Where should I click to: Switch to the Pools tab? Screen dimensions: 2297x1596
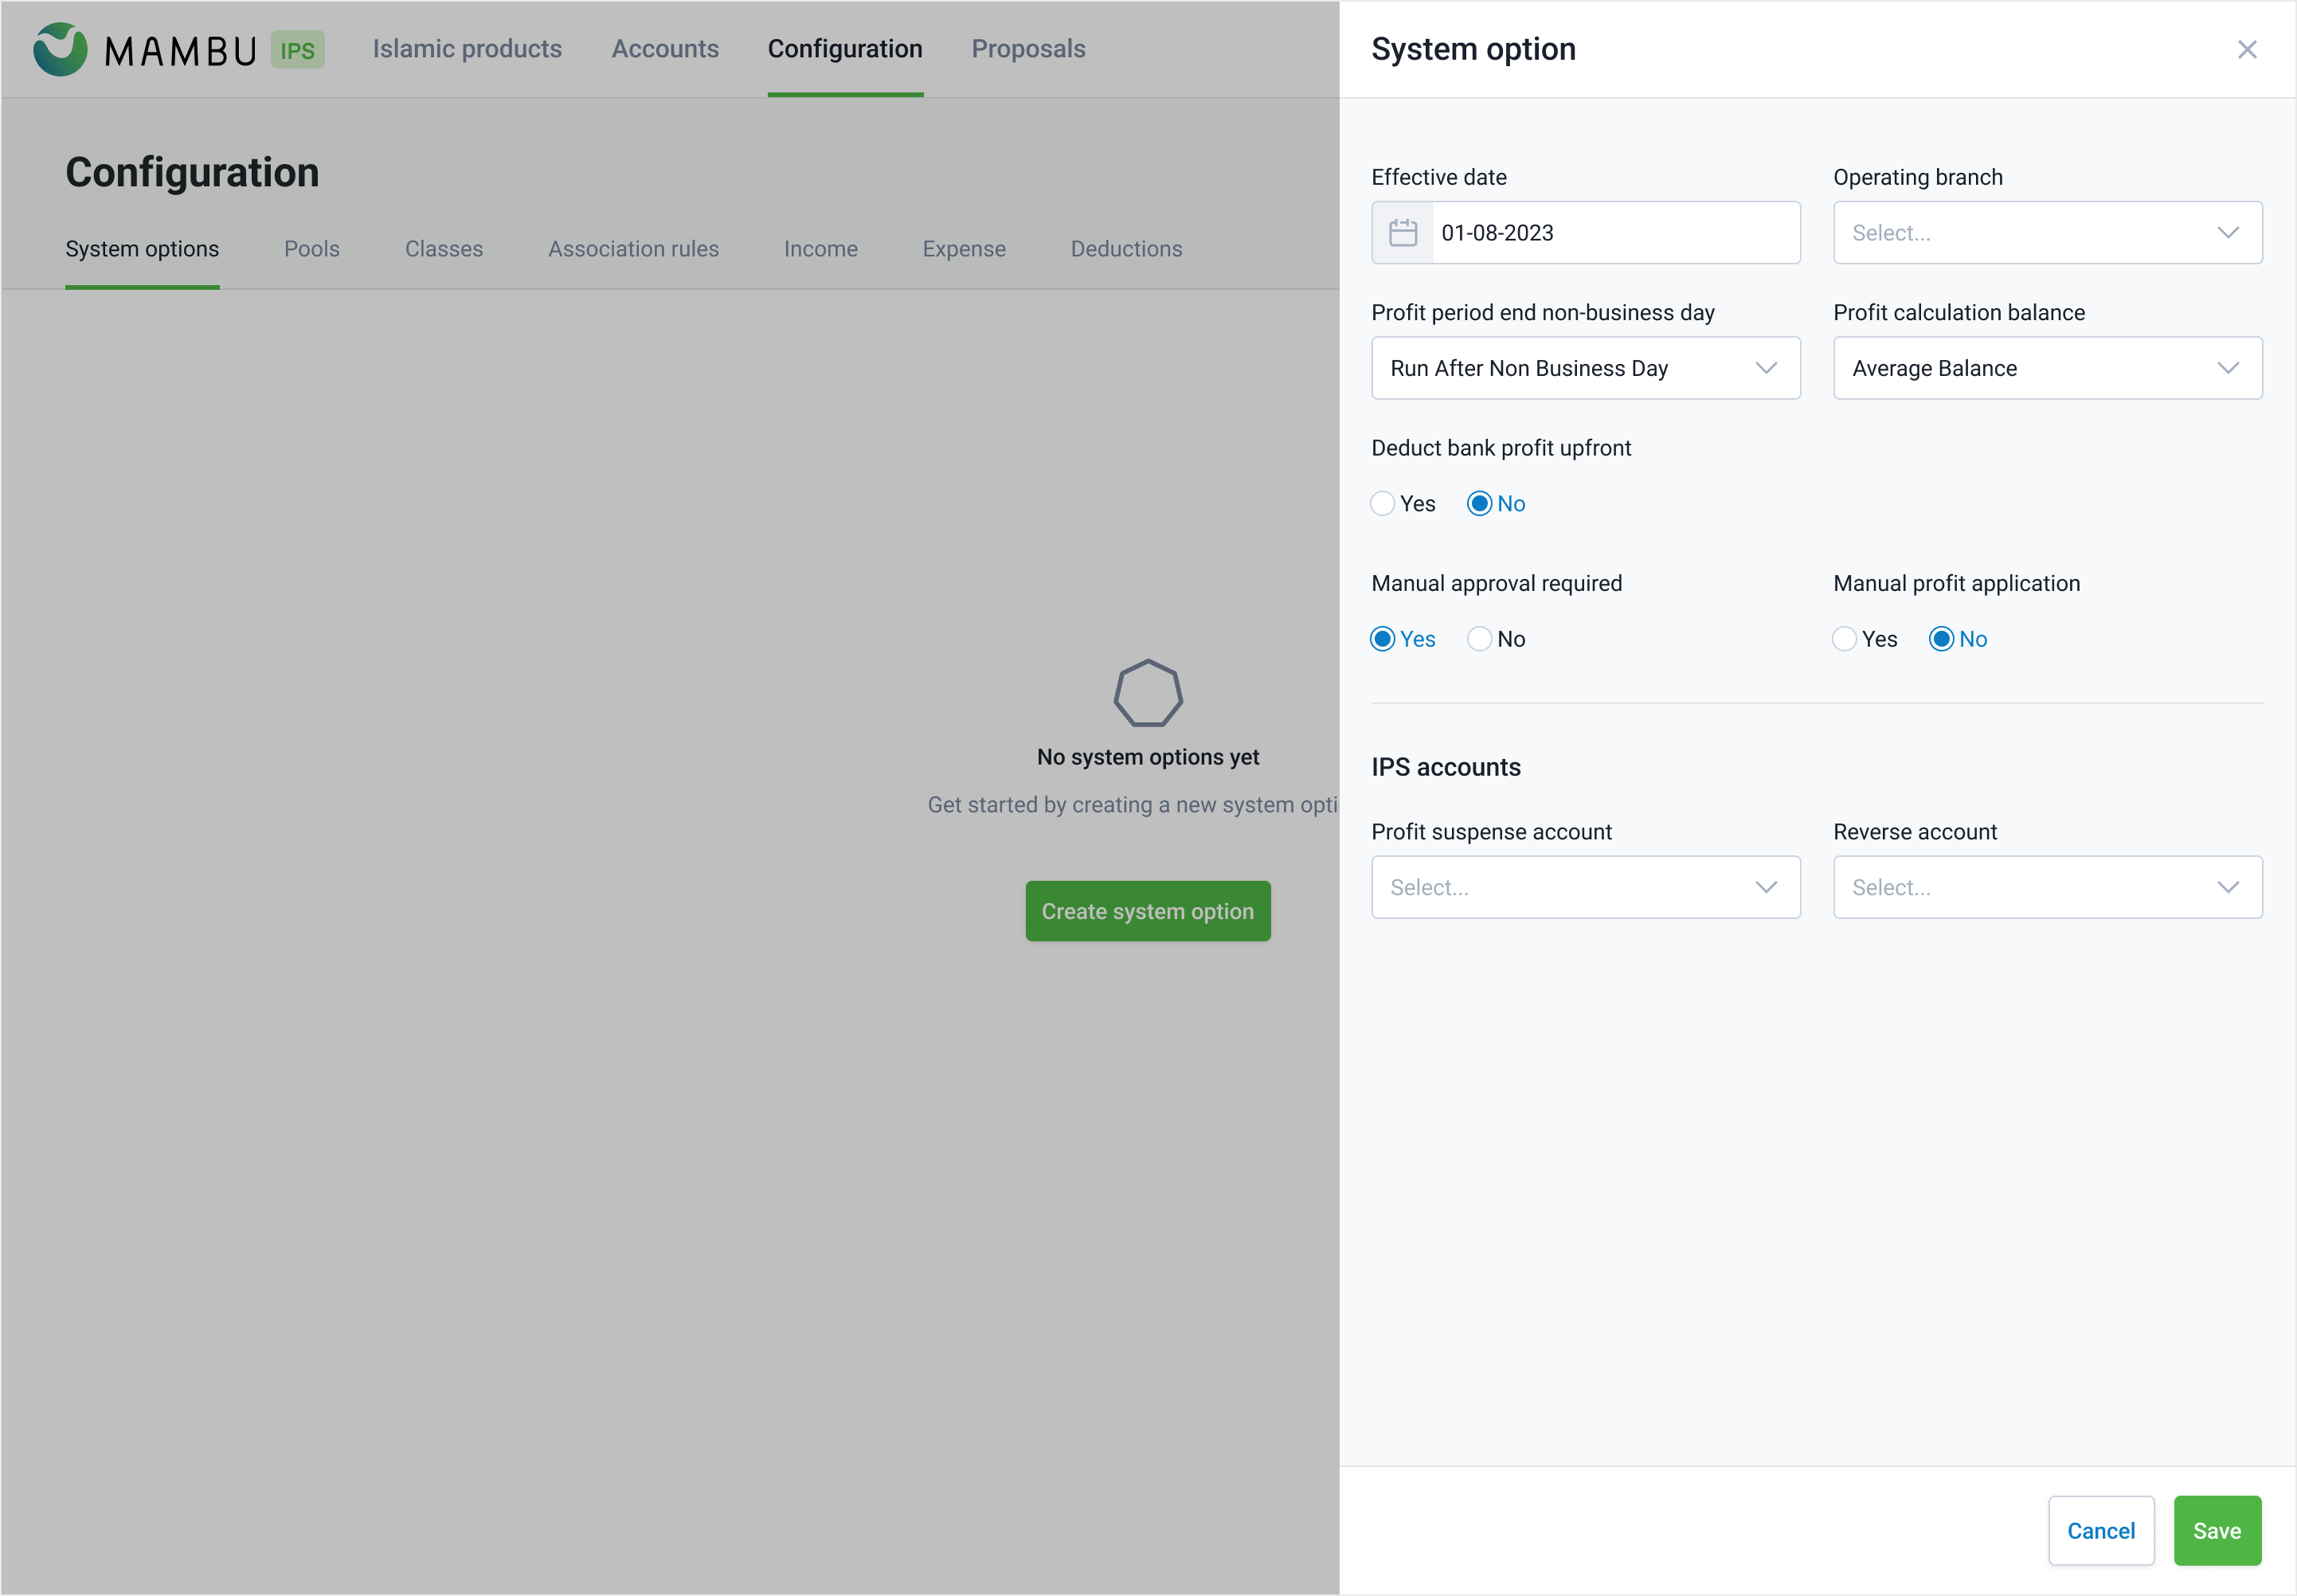coord(311,249)
